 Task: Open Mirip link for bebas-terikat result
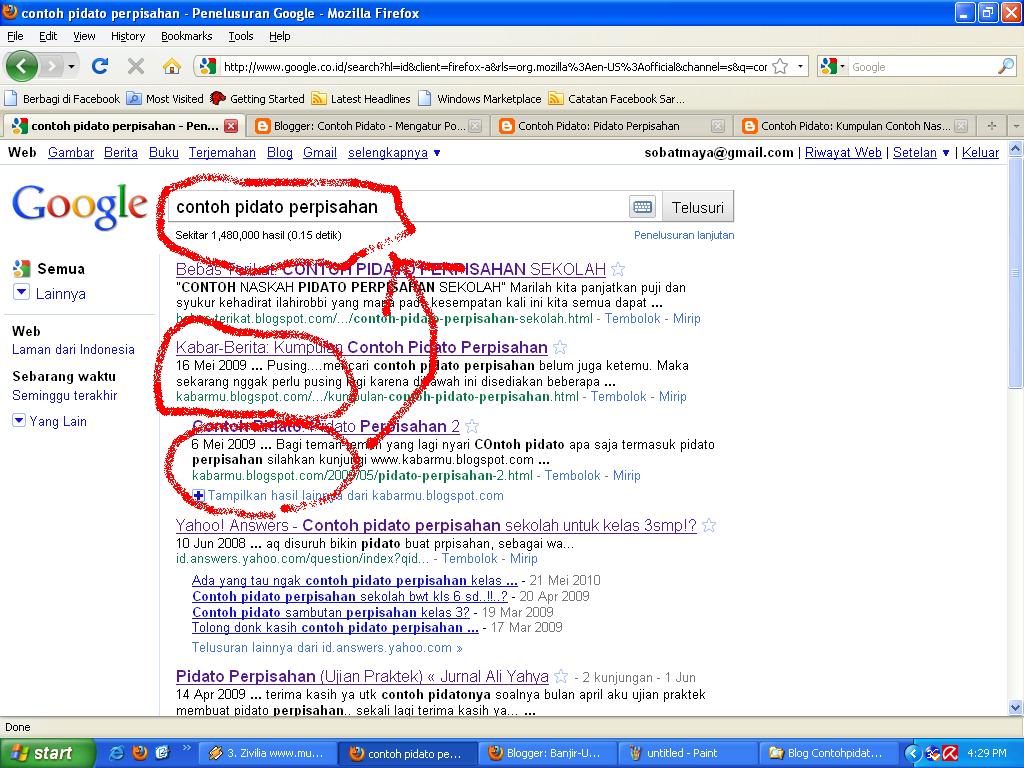pyautogui.click(x=686, y=319)
